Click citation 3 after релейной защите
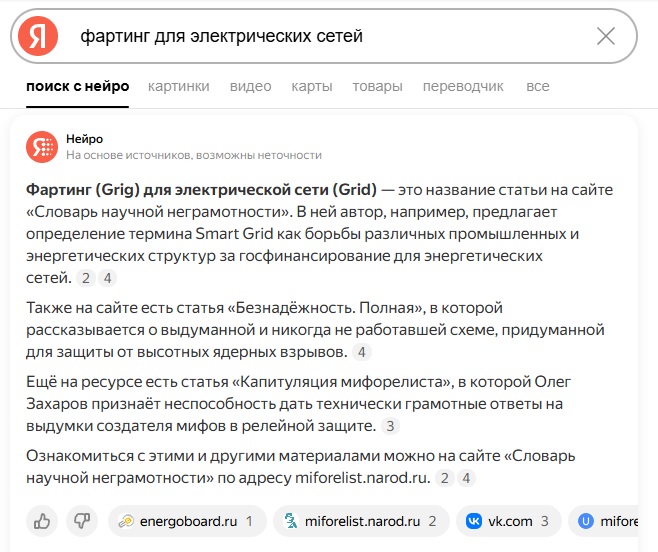Image resolution: width=658 pixels, height=552 pixels. pos(390,426)
